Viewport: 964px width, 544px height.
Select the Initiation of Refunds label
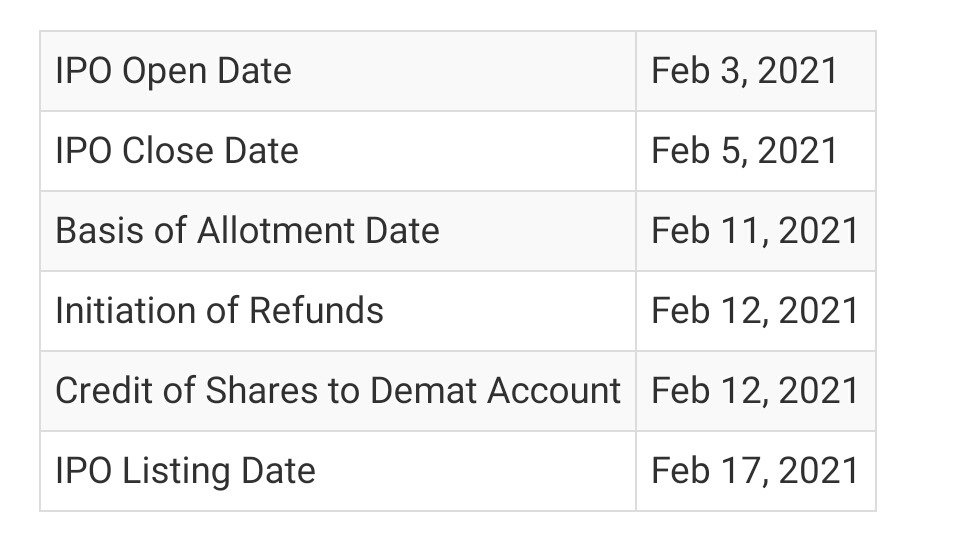[x=219, y=310]
